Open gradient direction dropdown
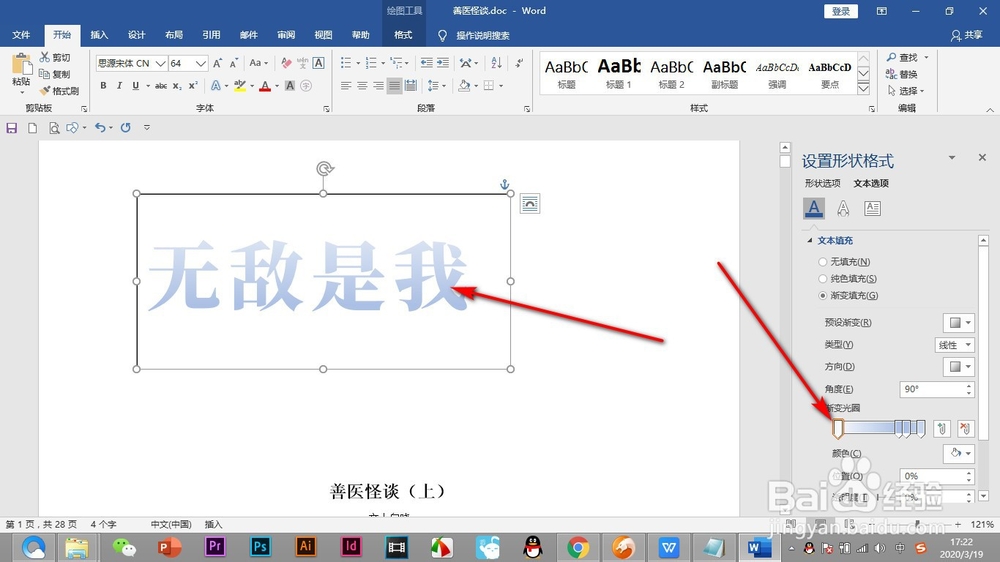This screenshot has height=562, width=1000. [959, 367]
